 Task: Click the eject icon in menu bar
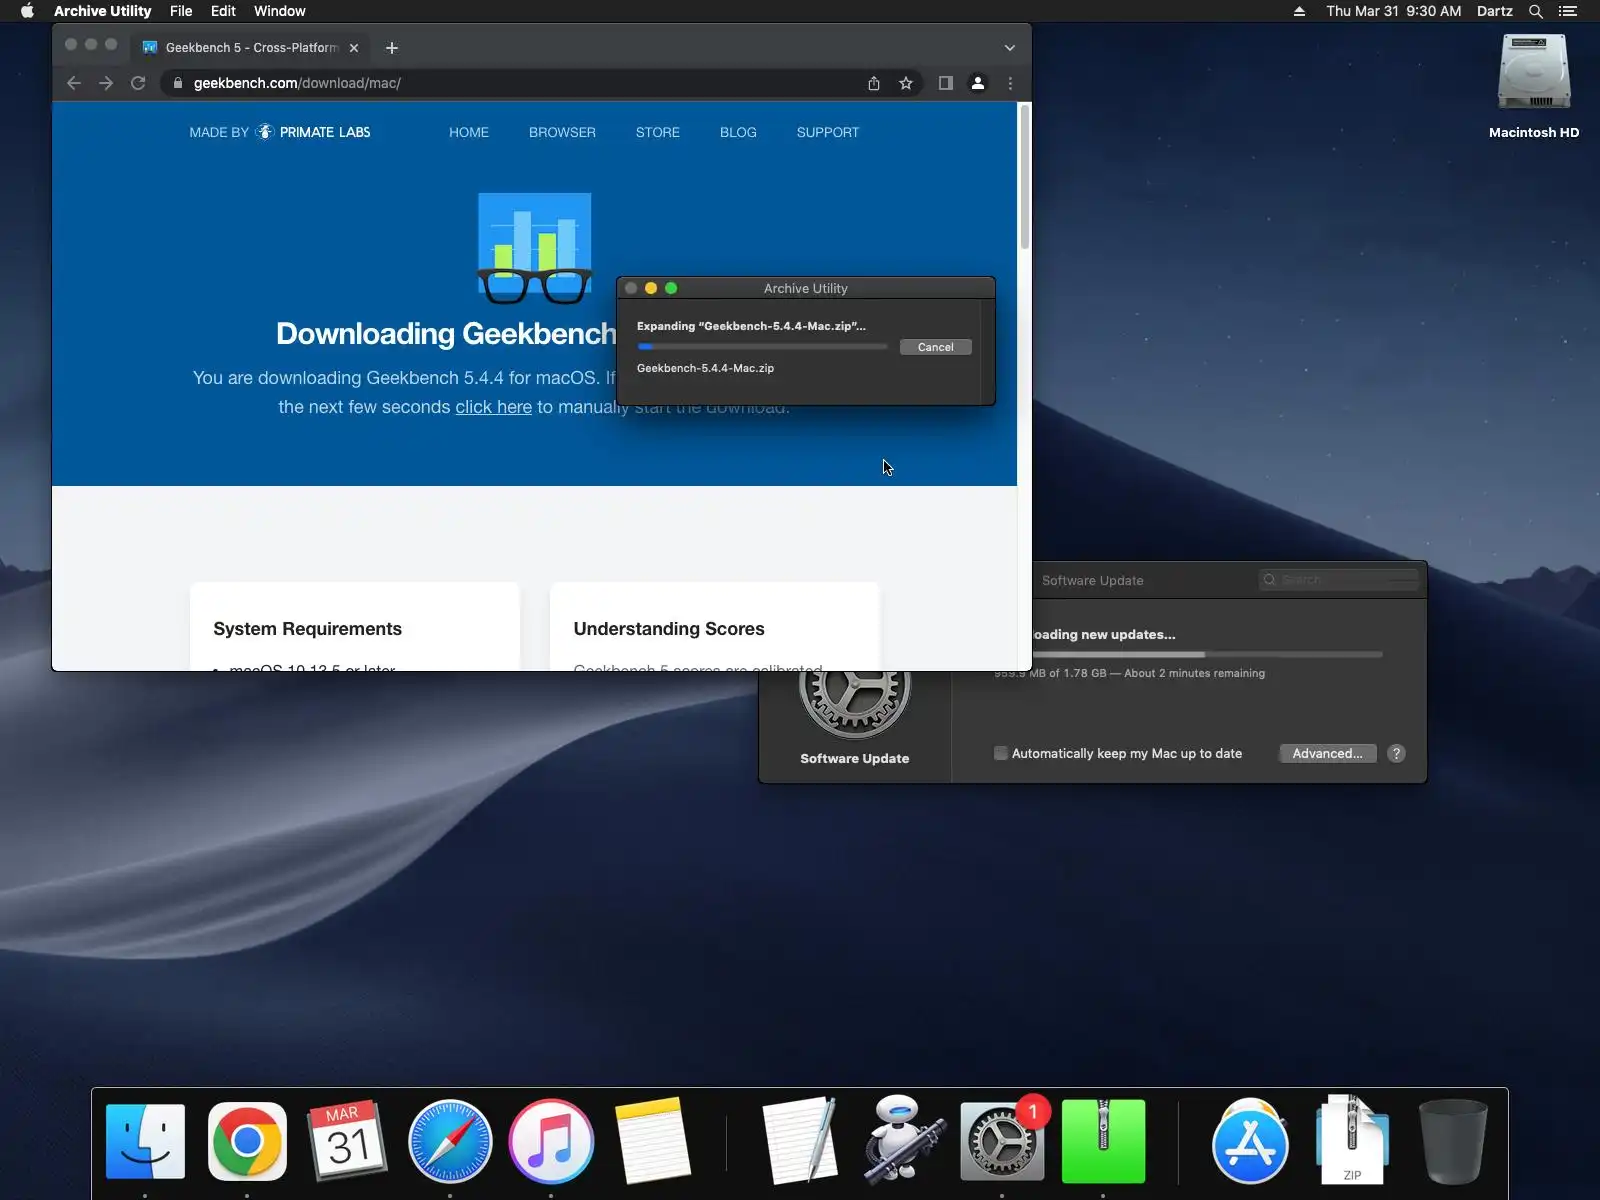coord(1299,11)
